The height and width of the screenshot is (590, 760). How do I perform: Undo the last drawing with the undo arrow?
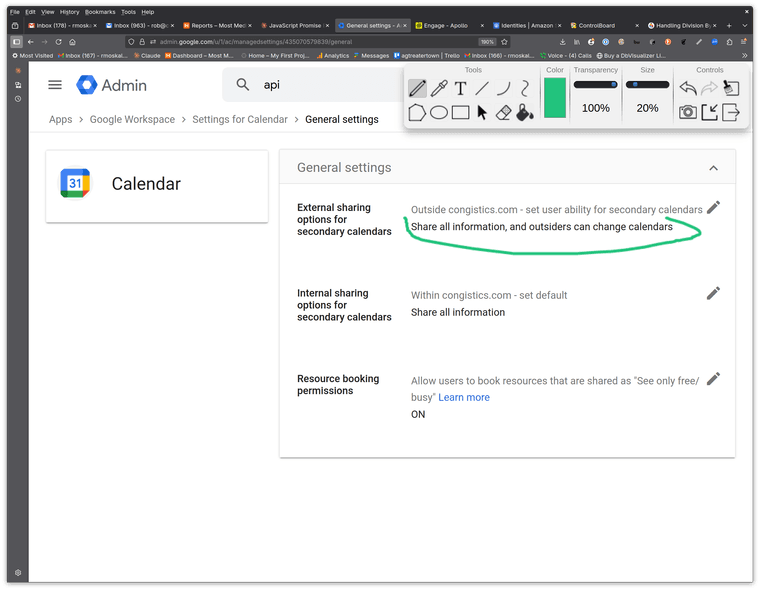[x=688, y=88]
